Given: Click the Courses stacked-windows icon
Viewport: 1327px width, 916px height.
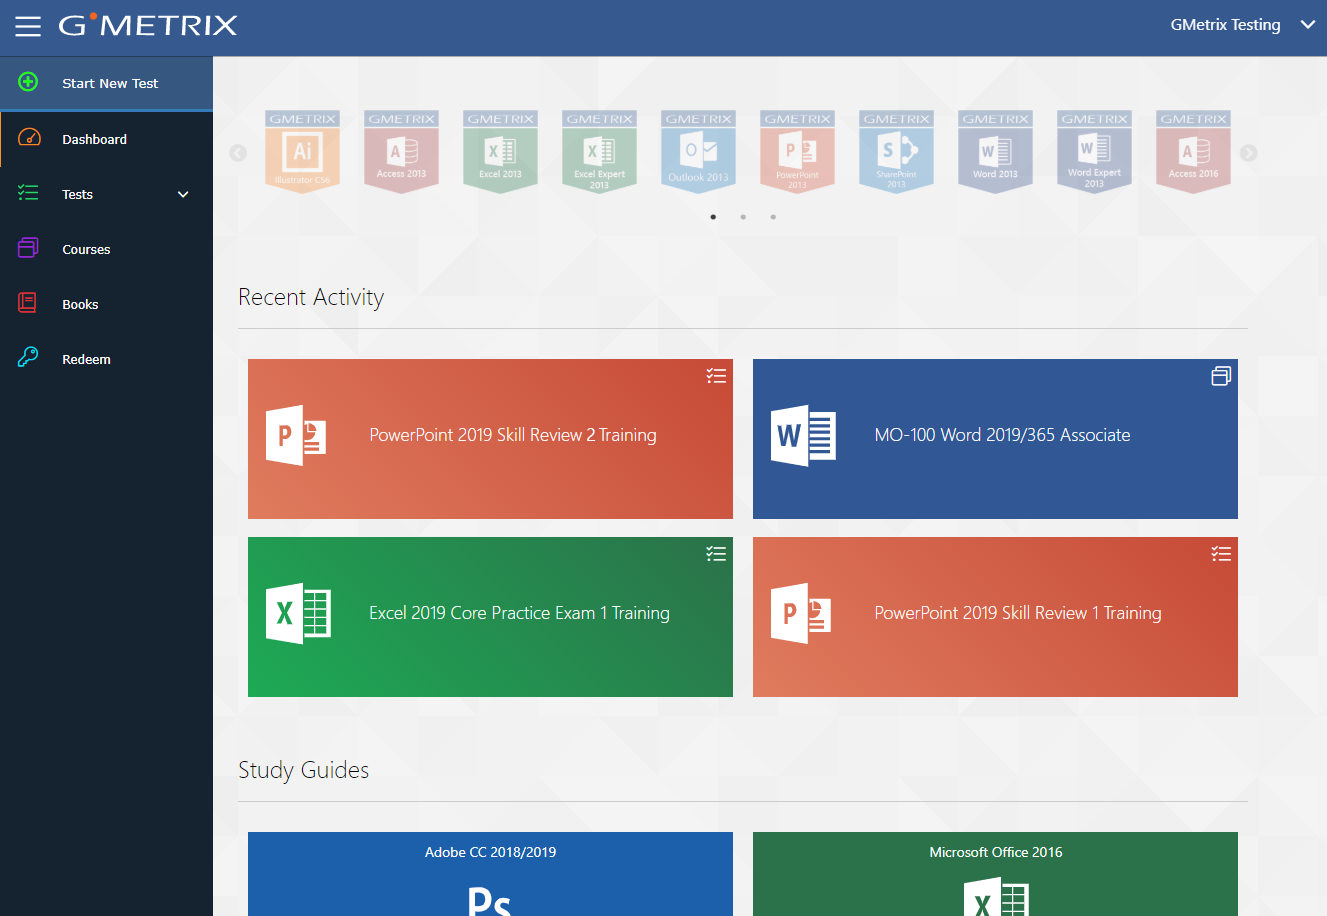Looking at the screenshot, I should pos(28,248).
